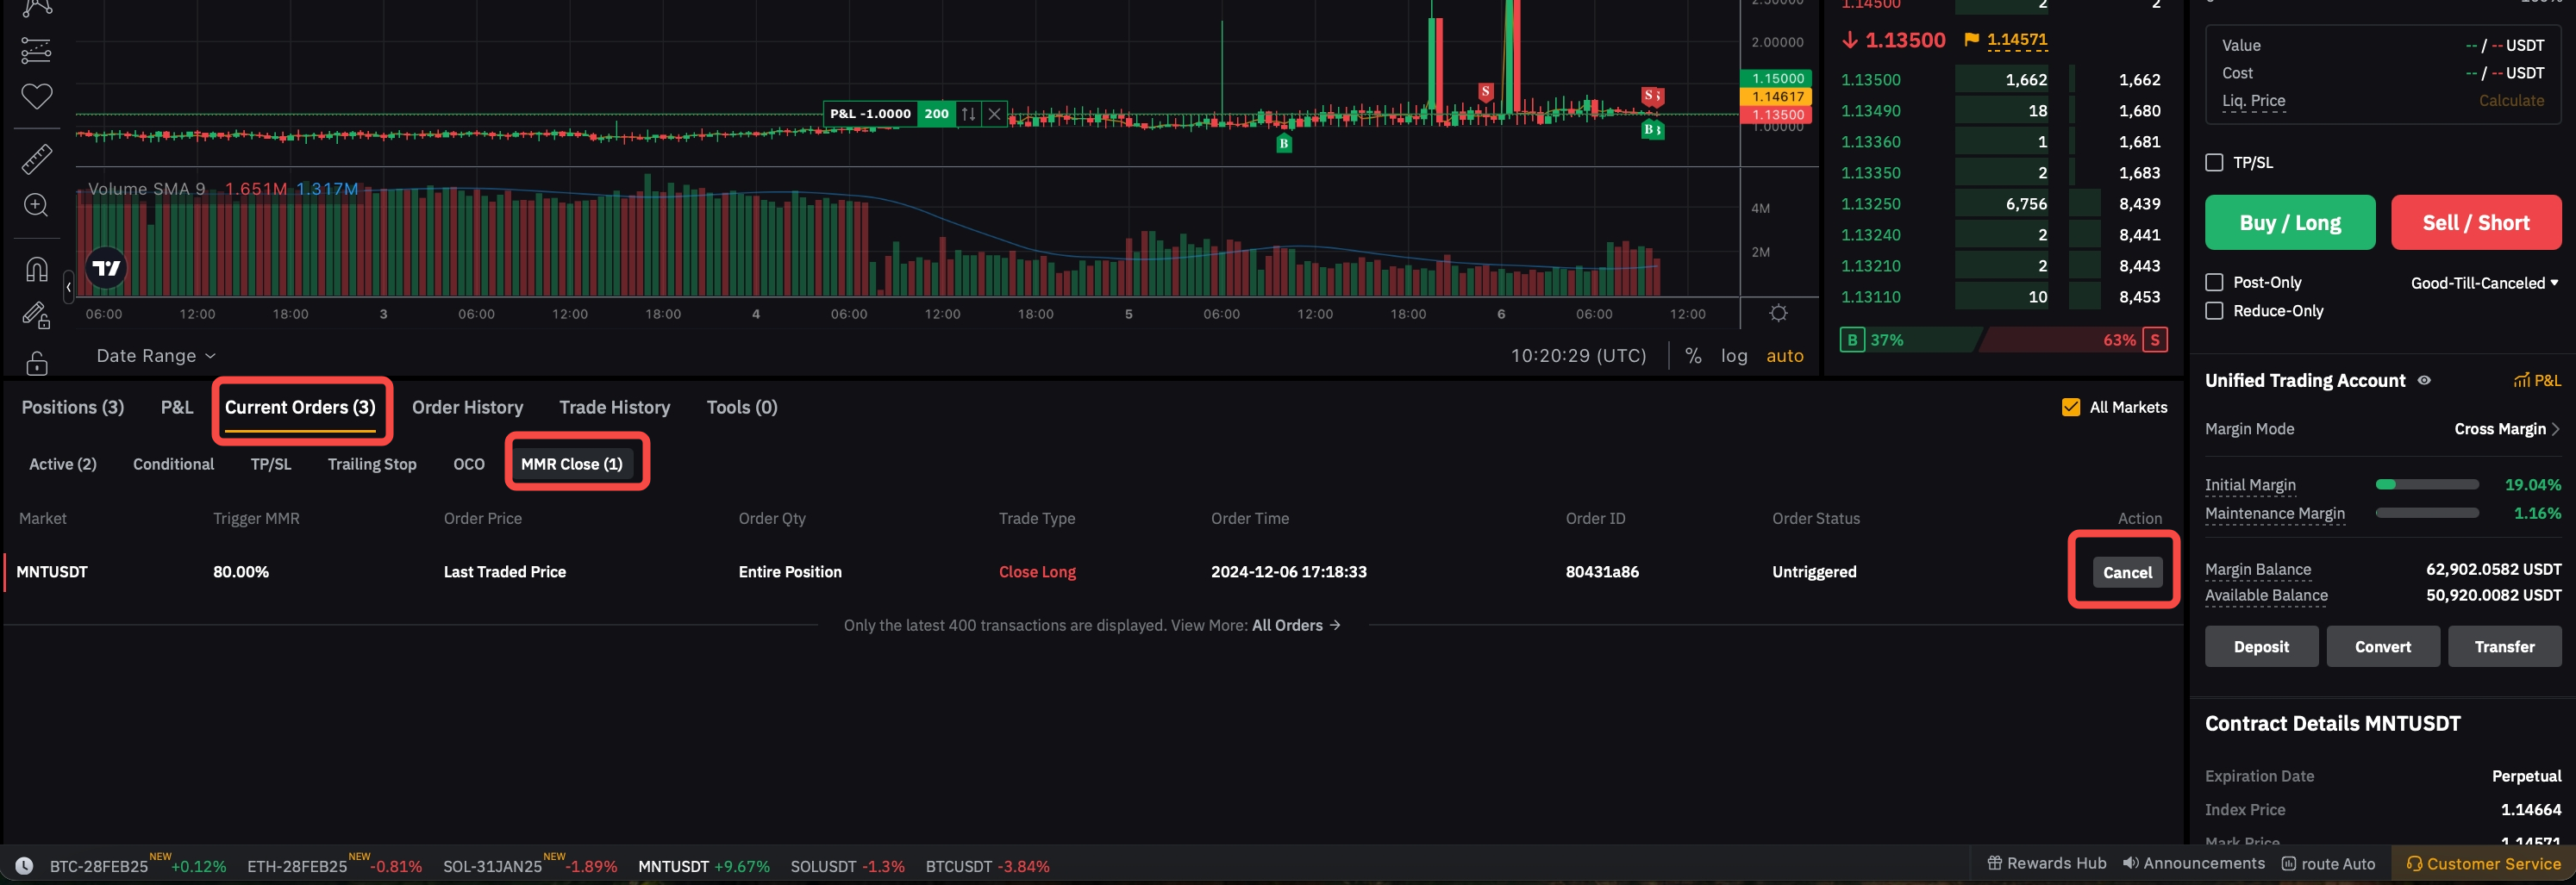Toggle account balance visibility eye icon

click(x=2424, y=380)
